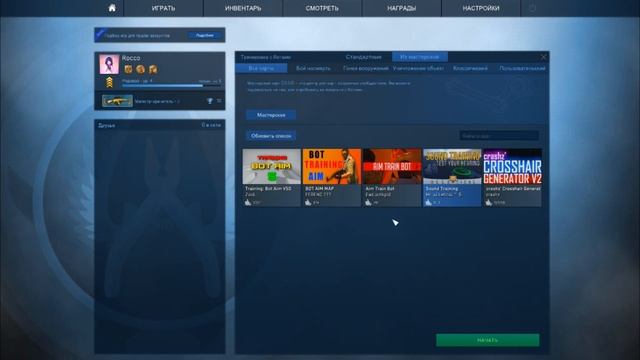Screen dimensions: 640x360
Task: Click the second round medal coin
Action: (140, 69)
